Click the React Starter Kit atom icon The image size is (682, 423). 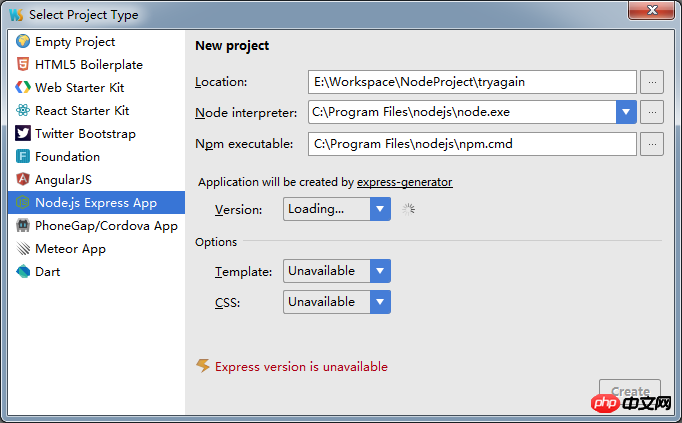tap(23, 111)
